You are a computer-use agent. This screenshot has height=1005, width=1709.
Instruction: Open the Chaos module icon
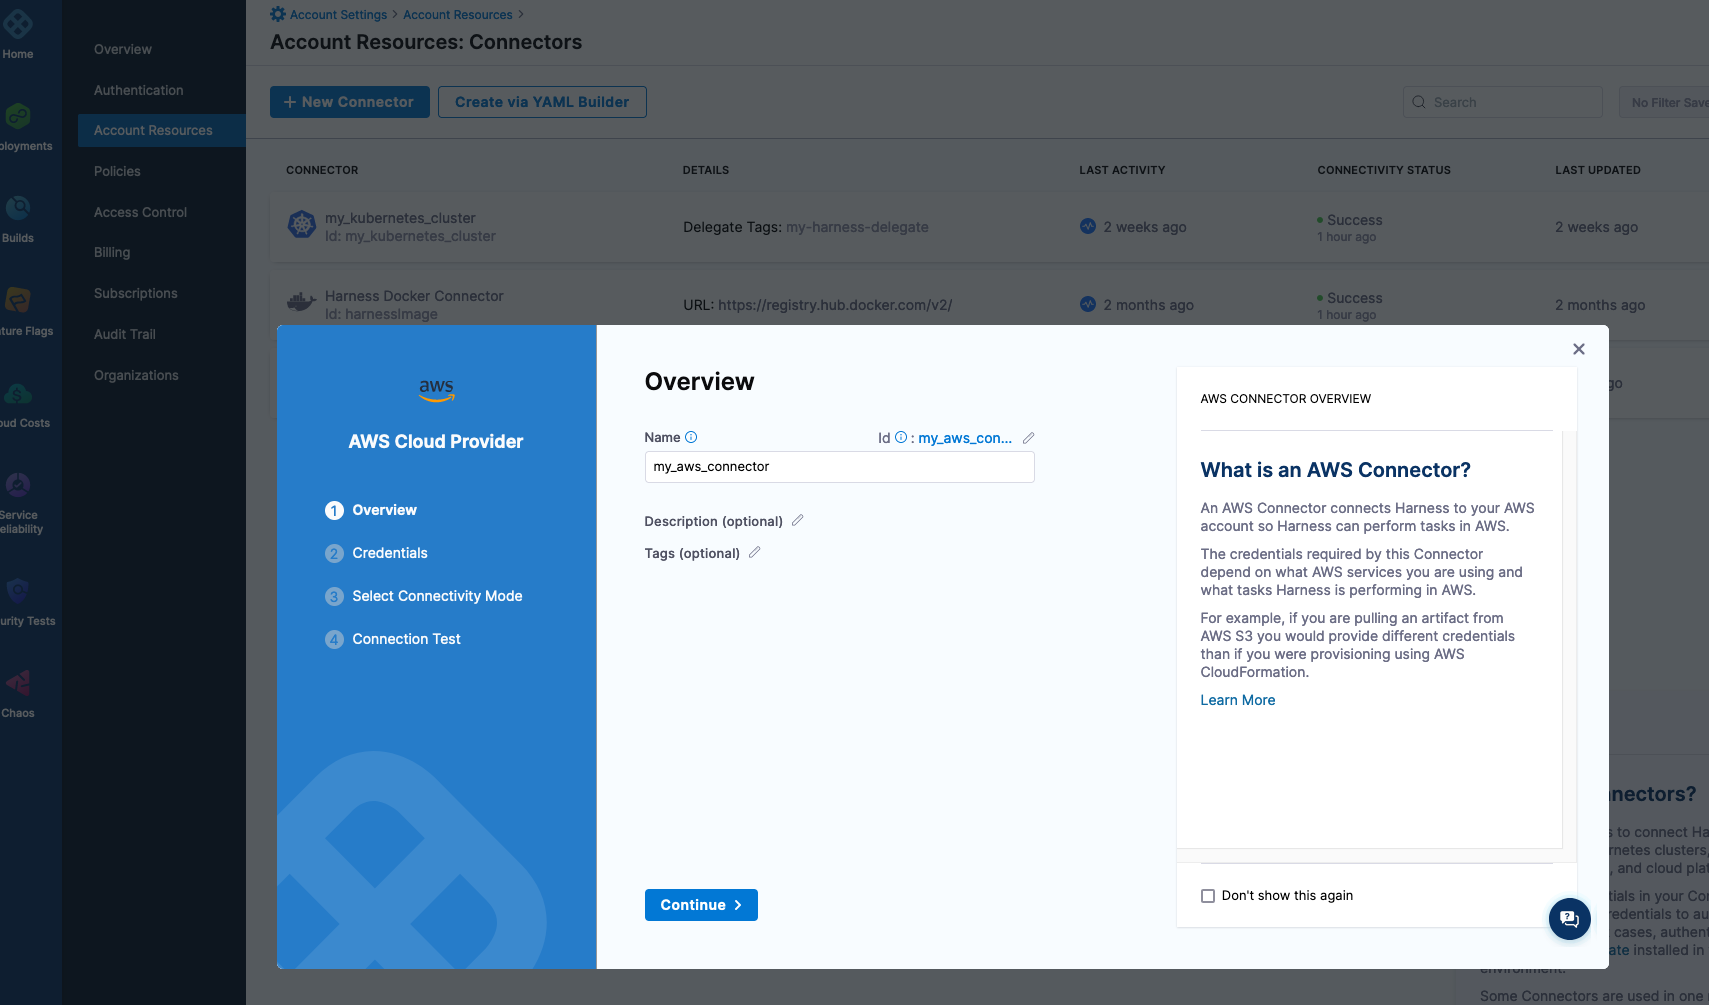point(18,684)
